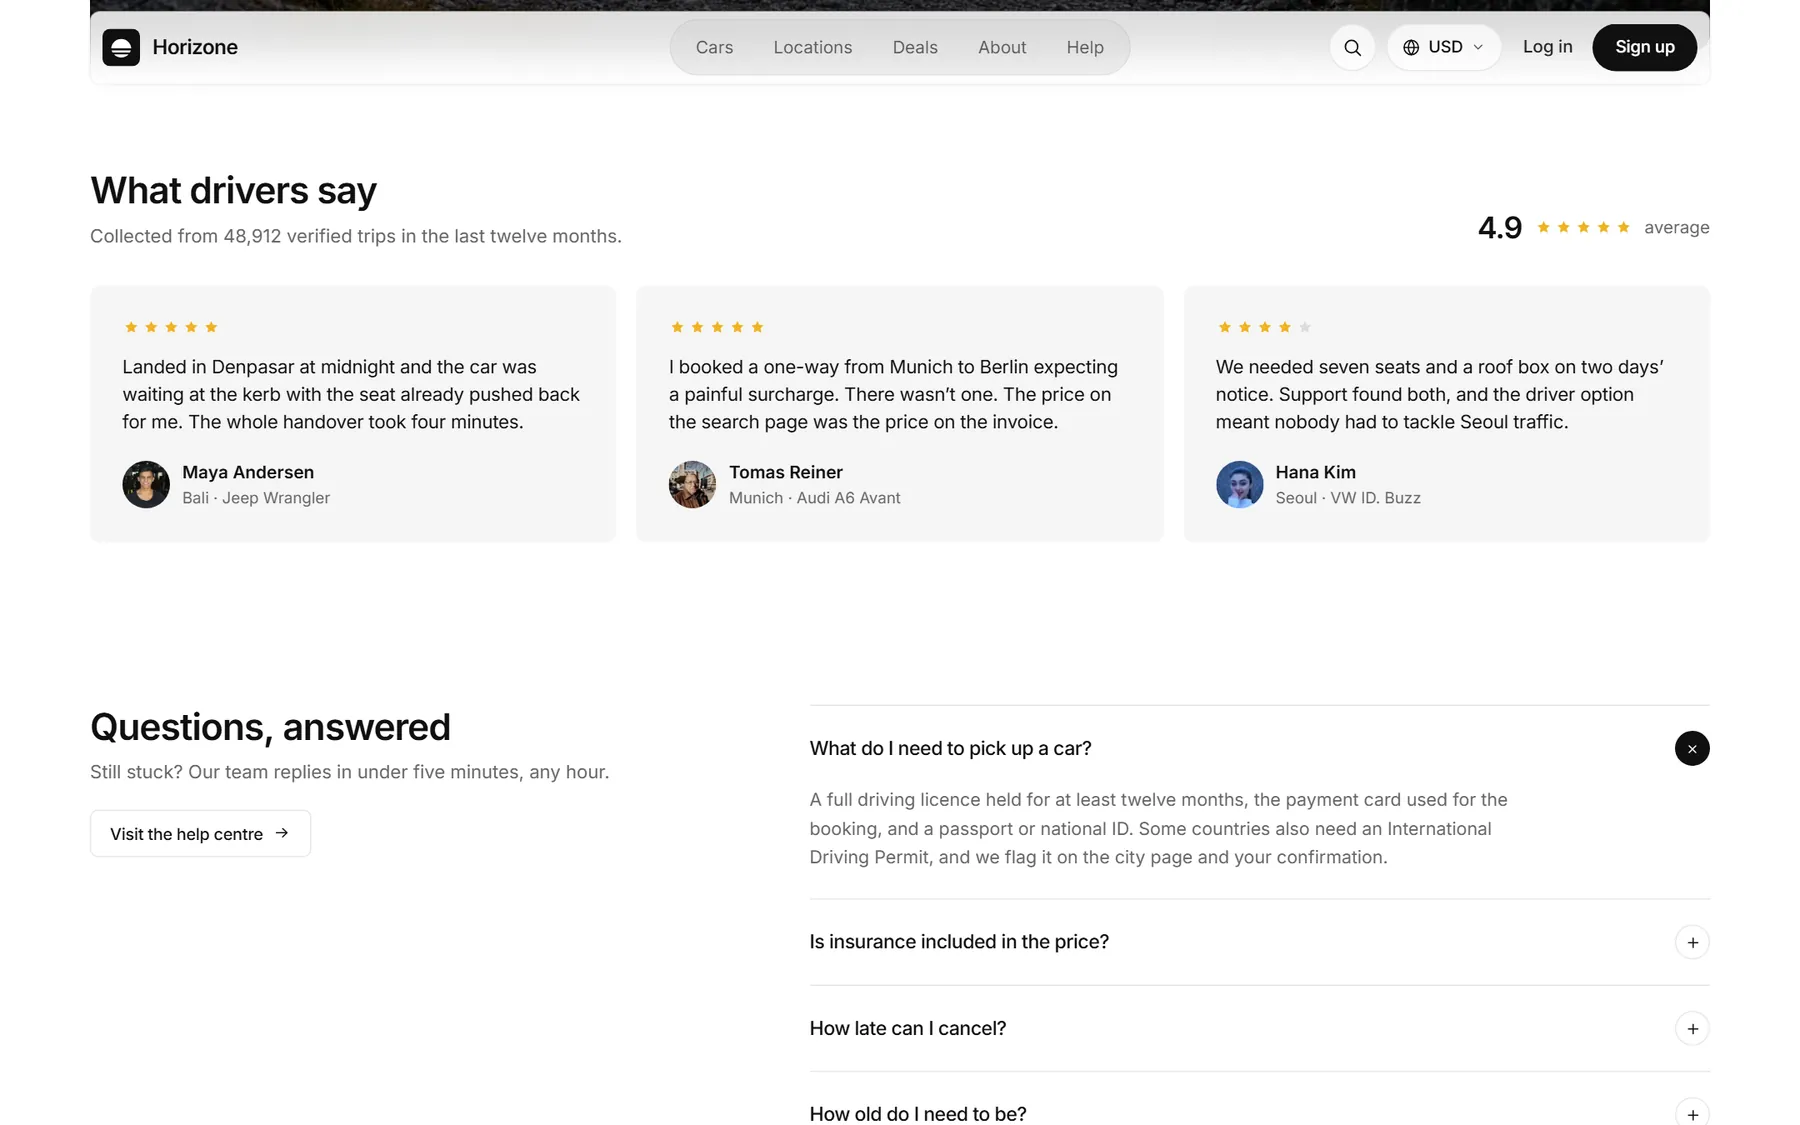Viewport: 1800px width, 1125px height.
Task: Click question 'What do I need to pick up a car?'
Action: click(x=950, y=748)
